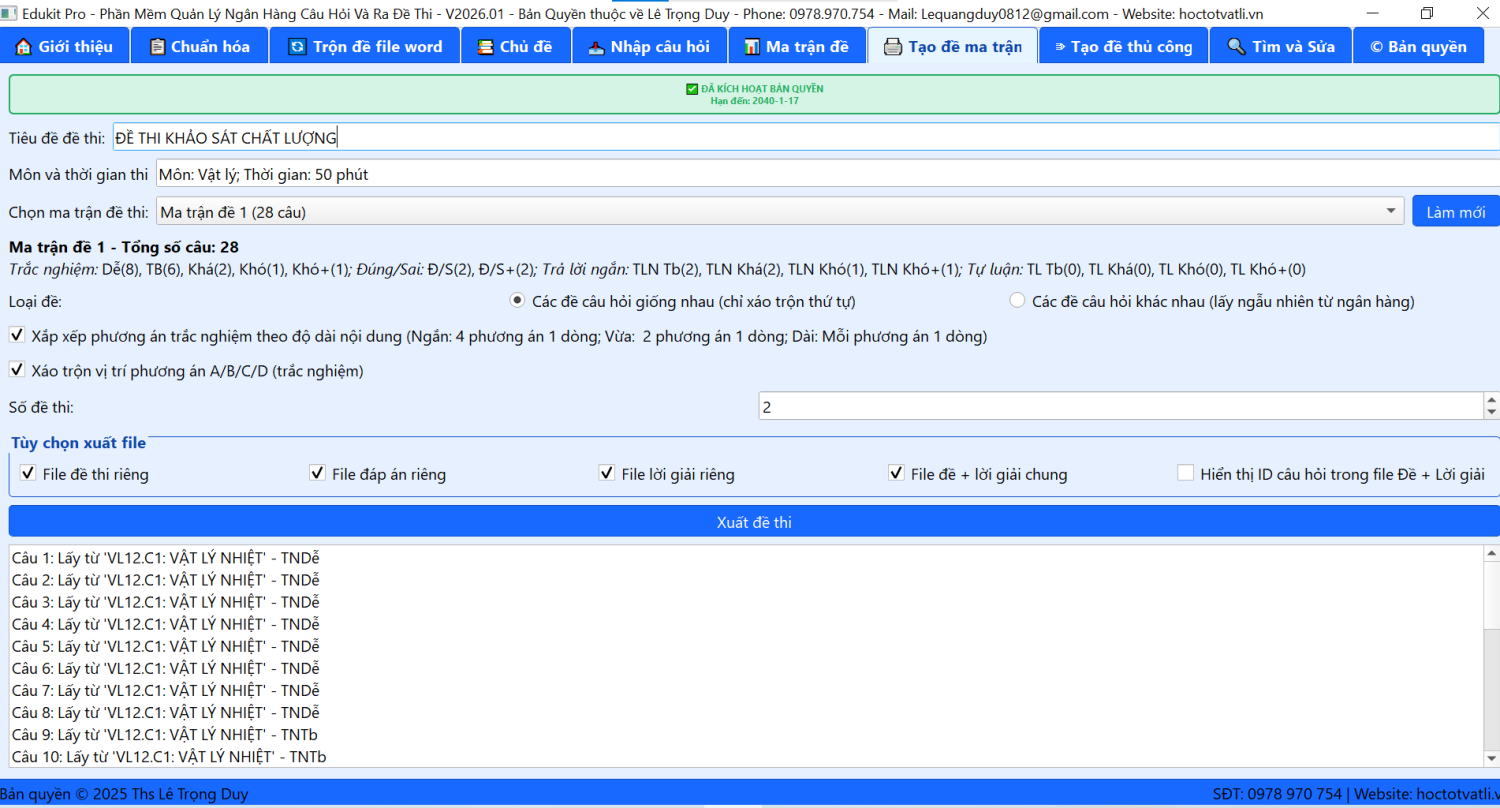
Task: Click the chart icon on Ma trận đề tab
Action: (x=751, y=47)
